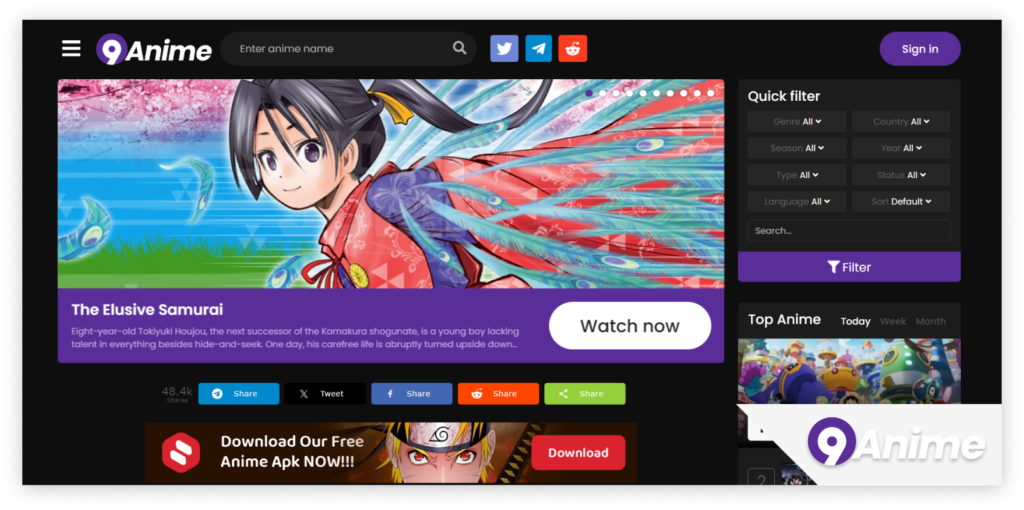
Task: Click Download Our Free Anime Apk text
Action: point(292,451)
